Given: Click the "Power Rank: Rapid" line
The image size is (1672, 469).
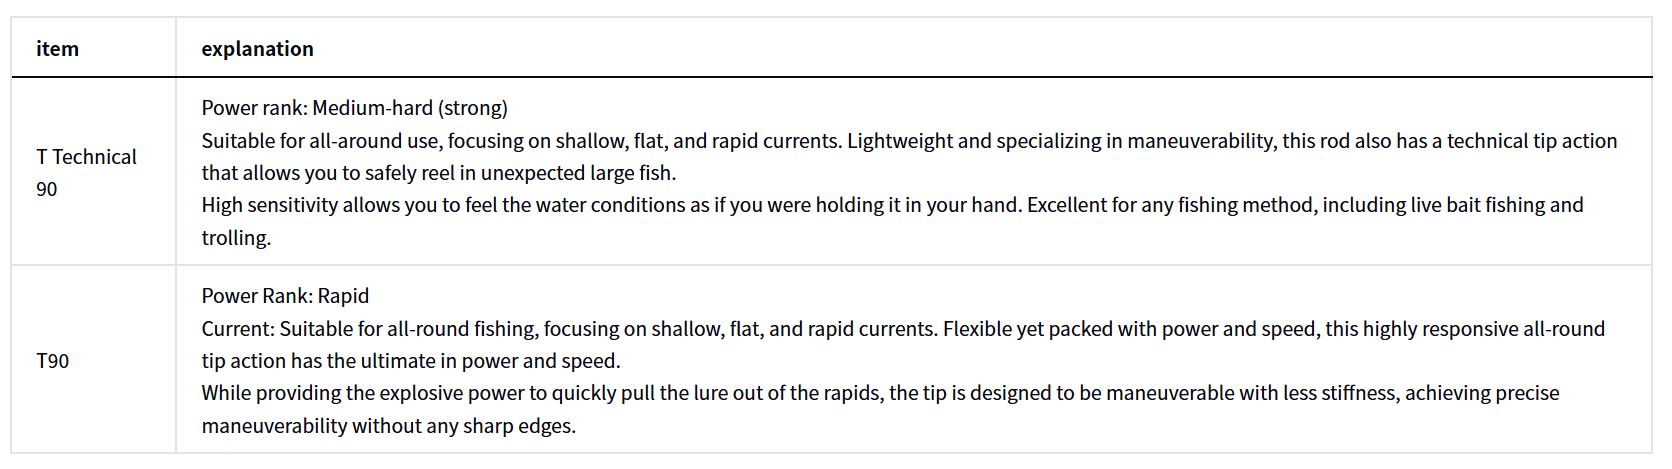Looking at the screenshot, I should [x=285, y=296].
